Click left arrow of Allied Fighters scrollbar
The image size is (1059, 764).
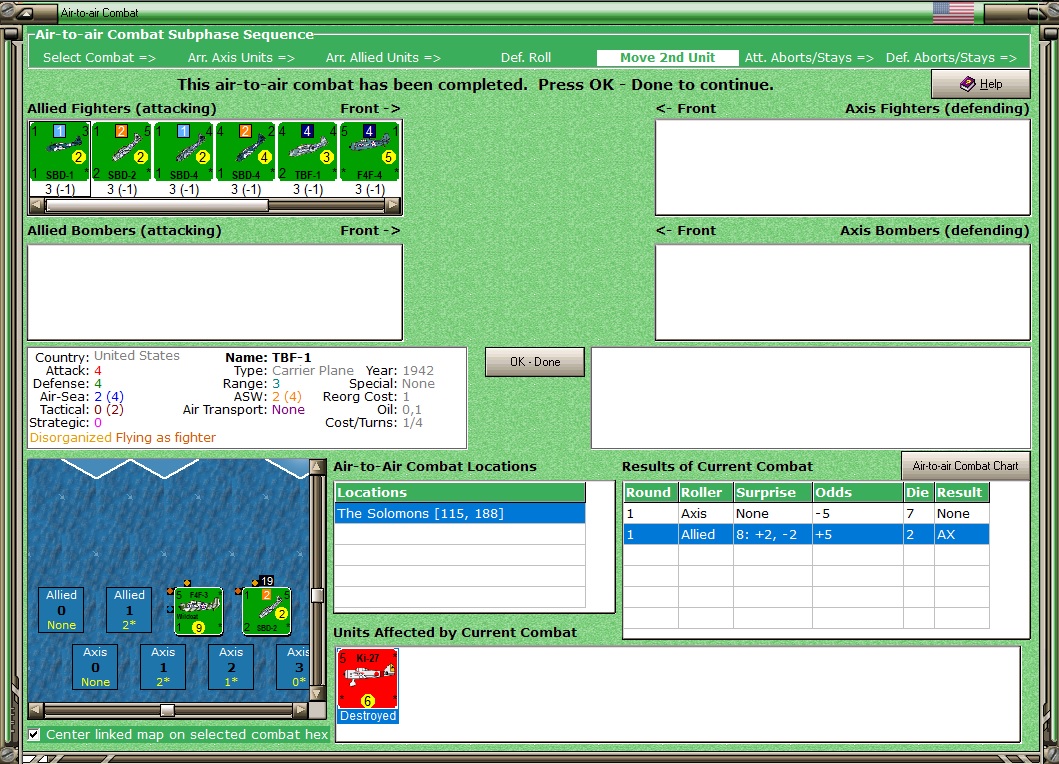pos(36,205)
